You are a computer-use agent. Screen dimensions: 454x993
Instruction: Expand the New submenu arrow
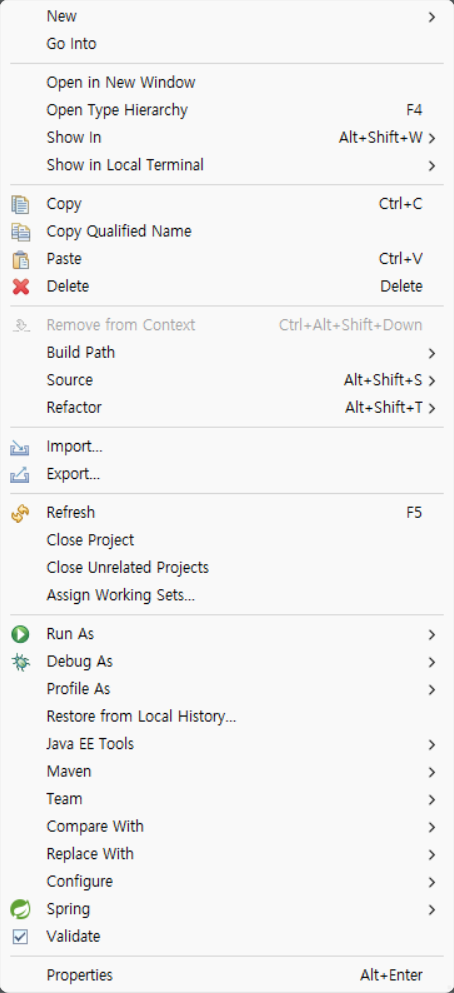pyautogui.click(x=432, y=17)
